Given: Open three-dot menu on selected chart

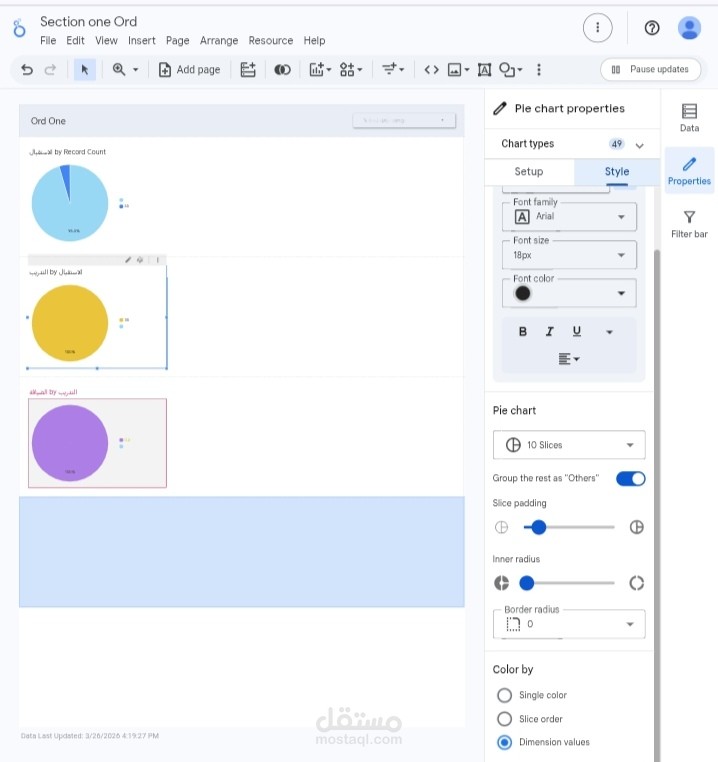Looking at the screenshot, I should 158,260.
